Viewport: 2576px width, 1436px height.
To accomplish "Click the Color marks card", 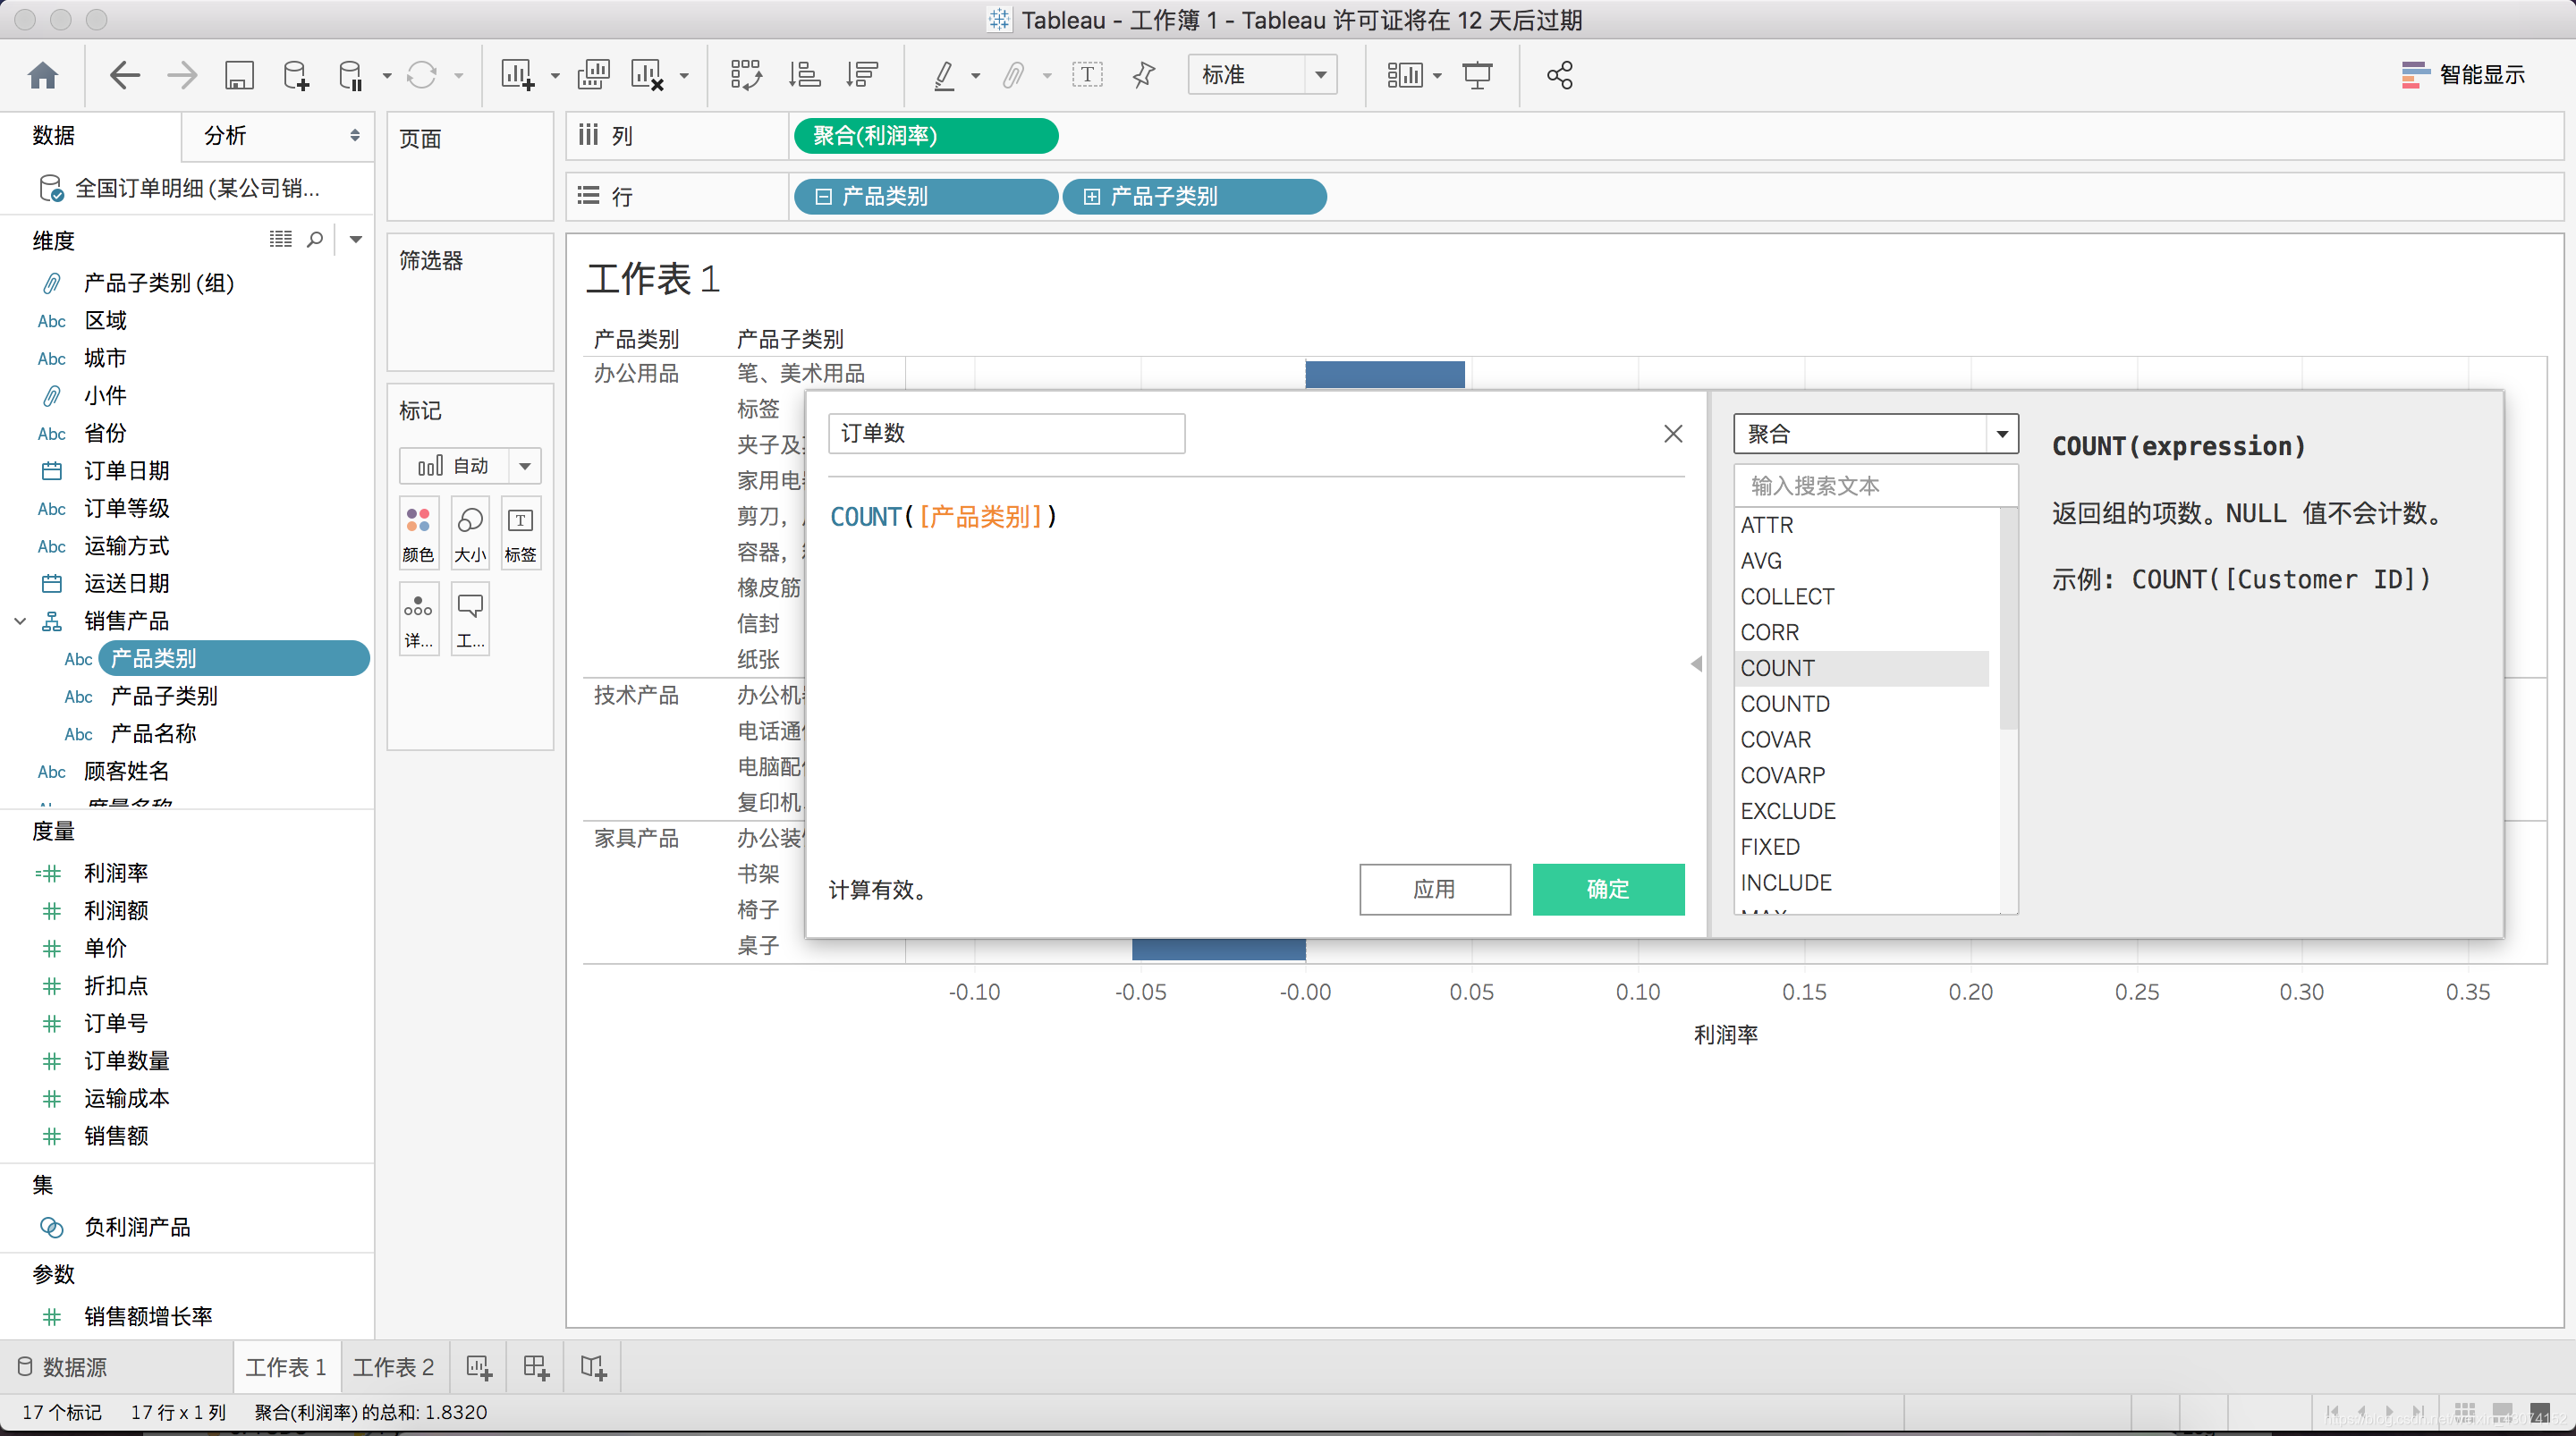I will click(418, 534).
